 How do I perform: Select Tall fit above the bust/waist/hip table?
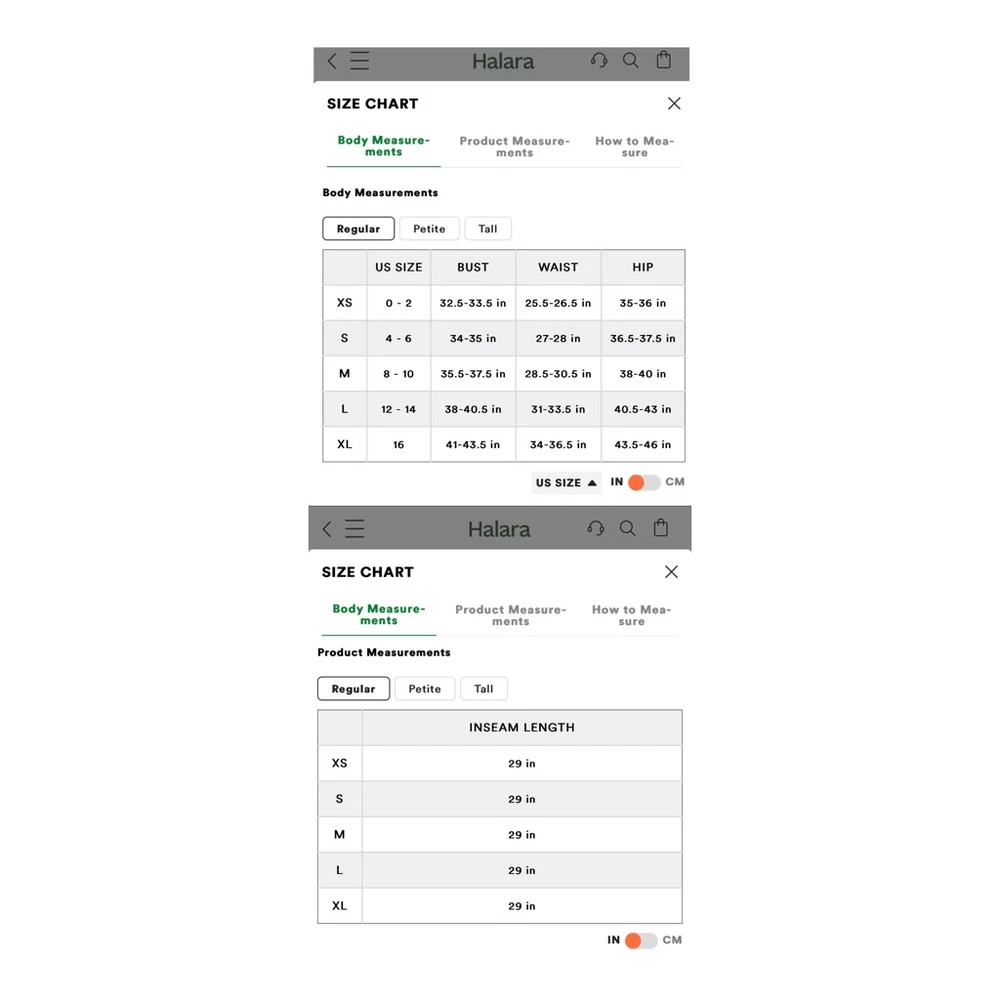487,229
